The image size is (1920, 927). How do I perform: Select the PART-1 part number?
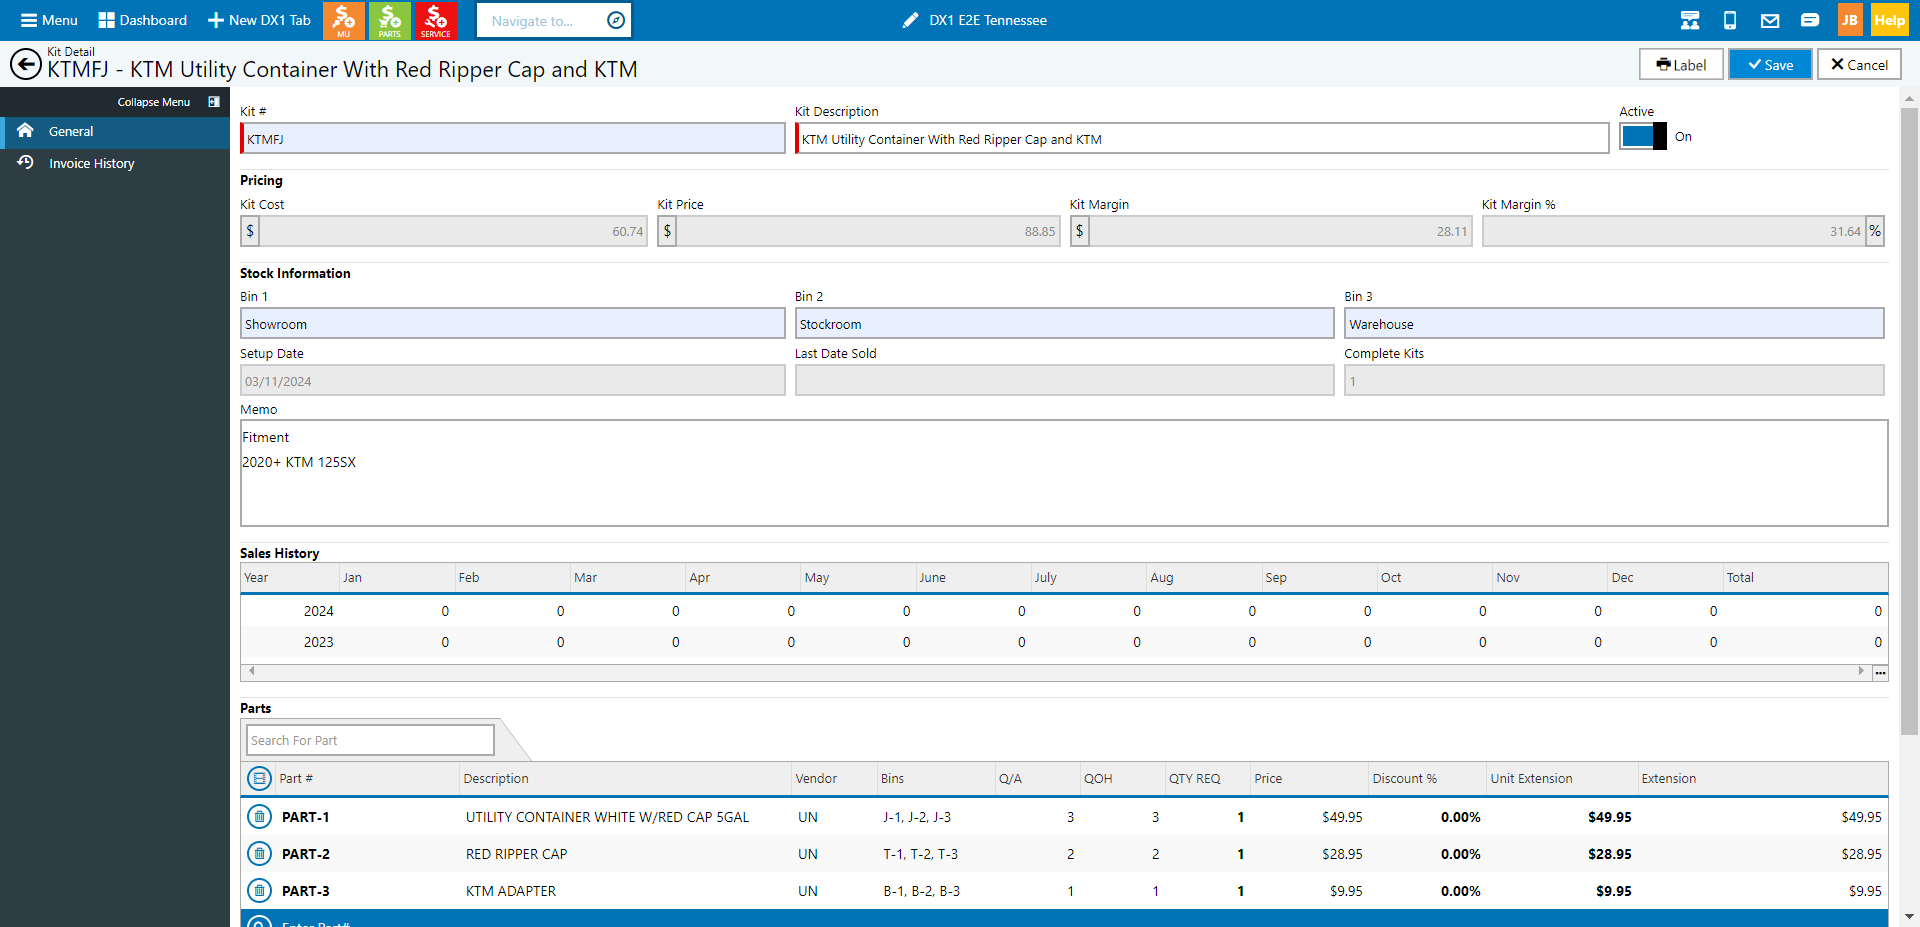[306, 817]
